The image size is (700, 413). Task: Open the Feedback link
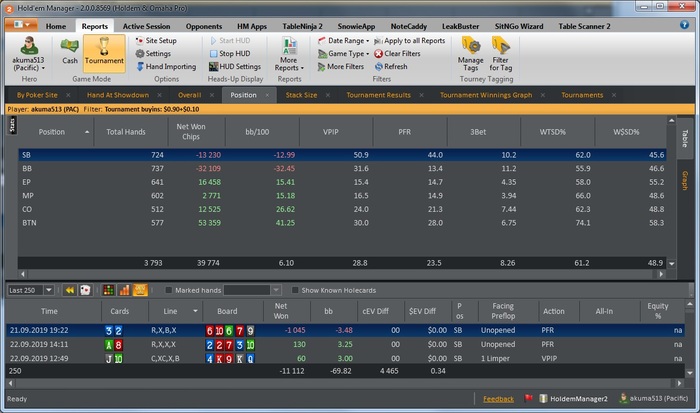[x=498, y=399]
